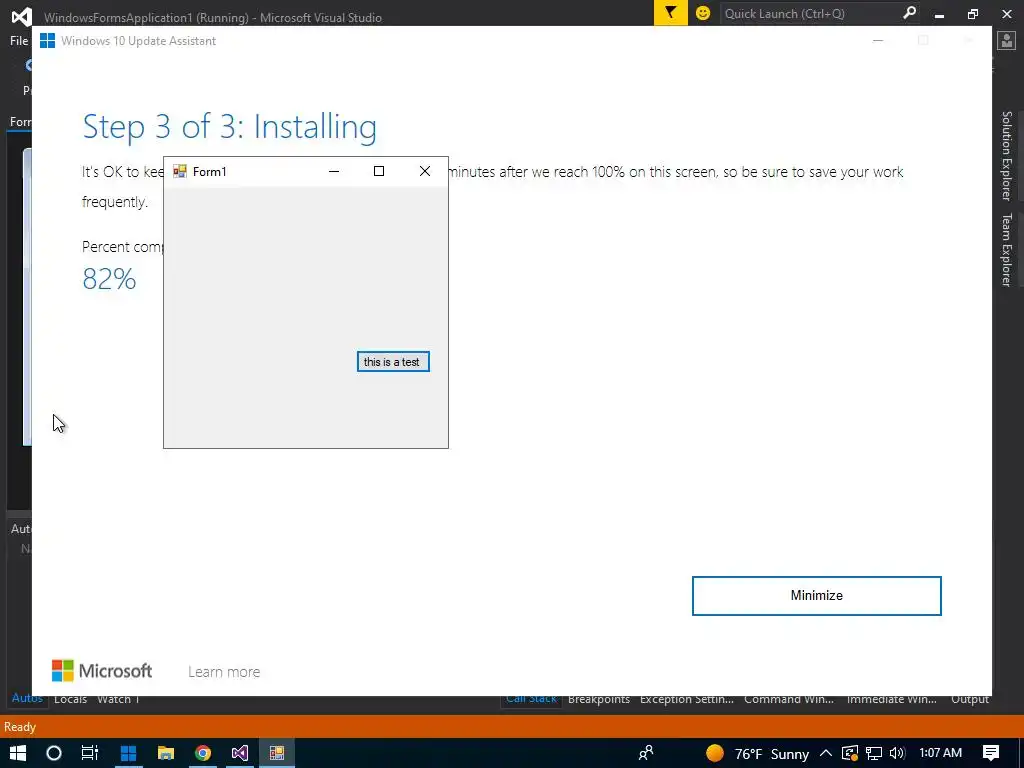Click the 82% progress value
Image resolution: width=1024 pixels, height=768 pixels.
click(109, 279)
